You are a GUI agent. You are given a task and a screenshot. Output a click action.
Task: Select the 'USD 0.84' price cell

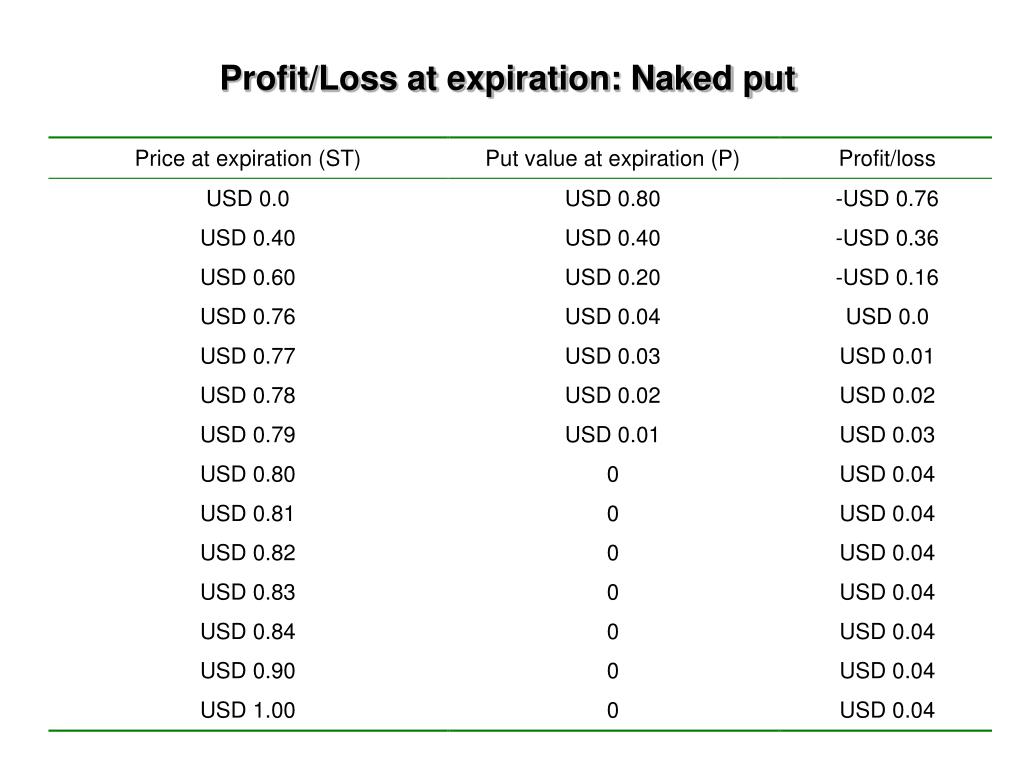(248, 632)
